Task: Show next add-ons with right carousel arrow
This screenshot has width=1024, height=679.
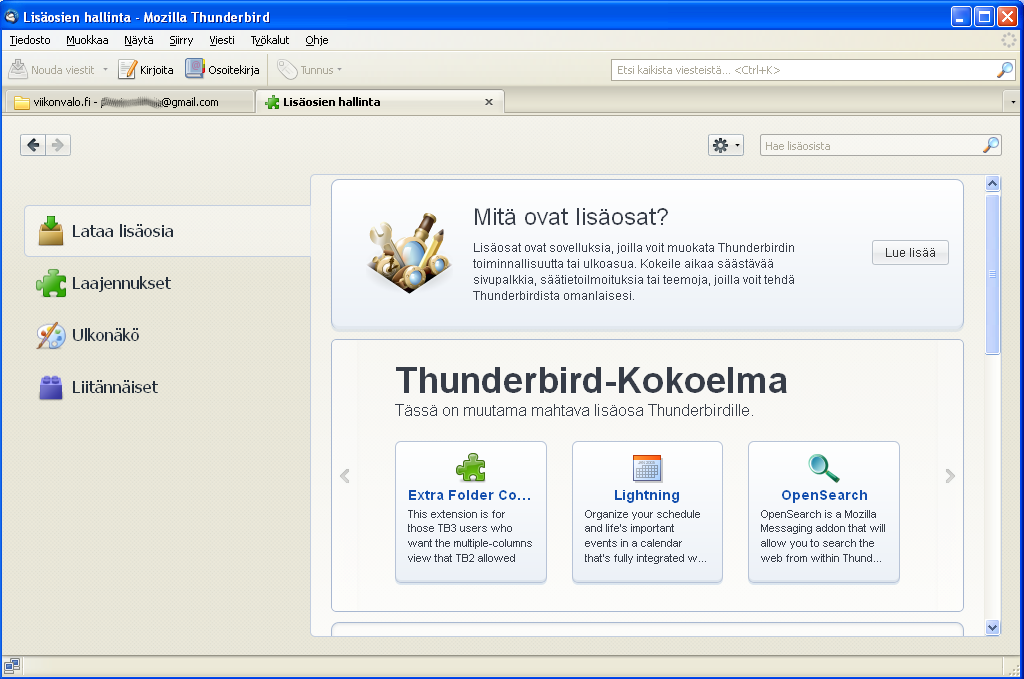Action: (950, 476)
